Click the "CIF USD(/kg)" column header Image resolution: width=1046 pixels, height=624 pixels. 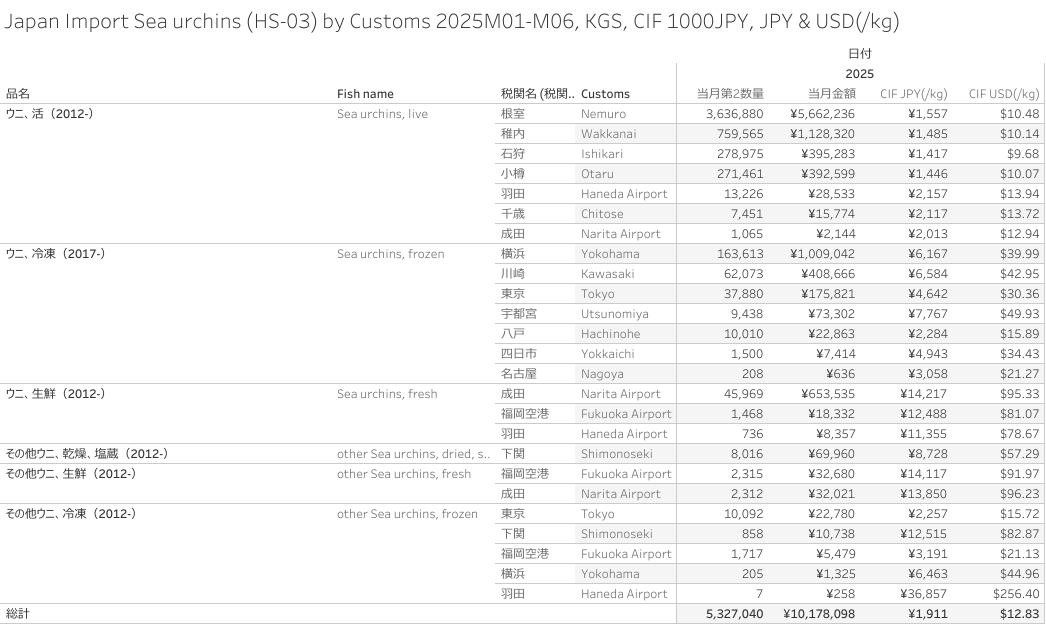pos(1004,94)
